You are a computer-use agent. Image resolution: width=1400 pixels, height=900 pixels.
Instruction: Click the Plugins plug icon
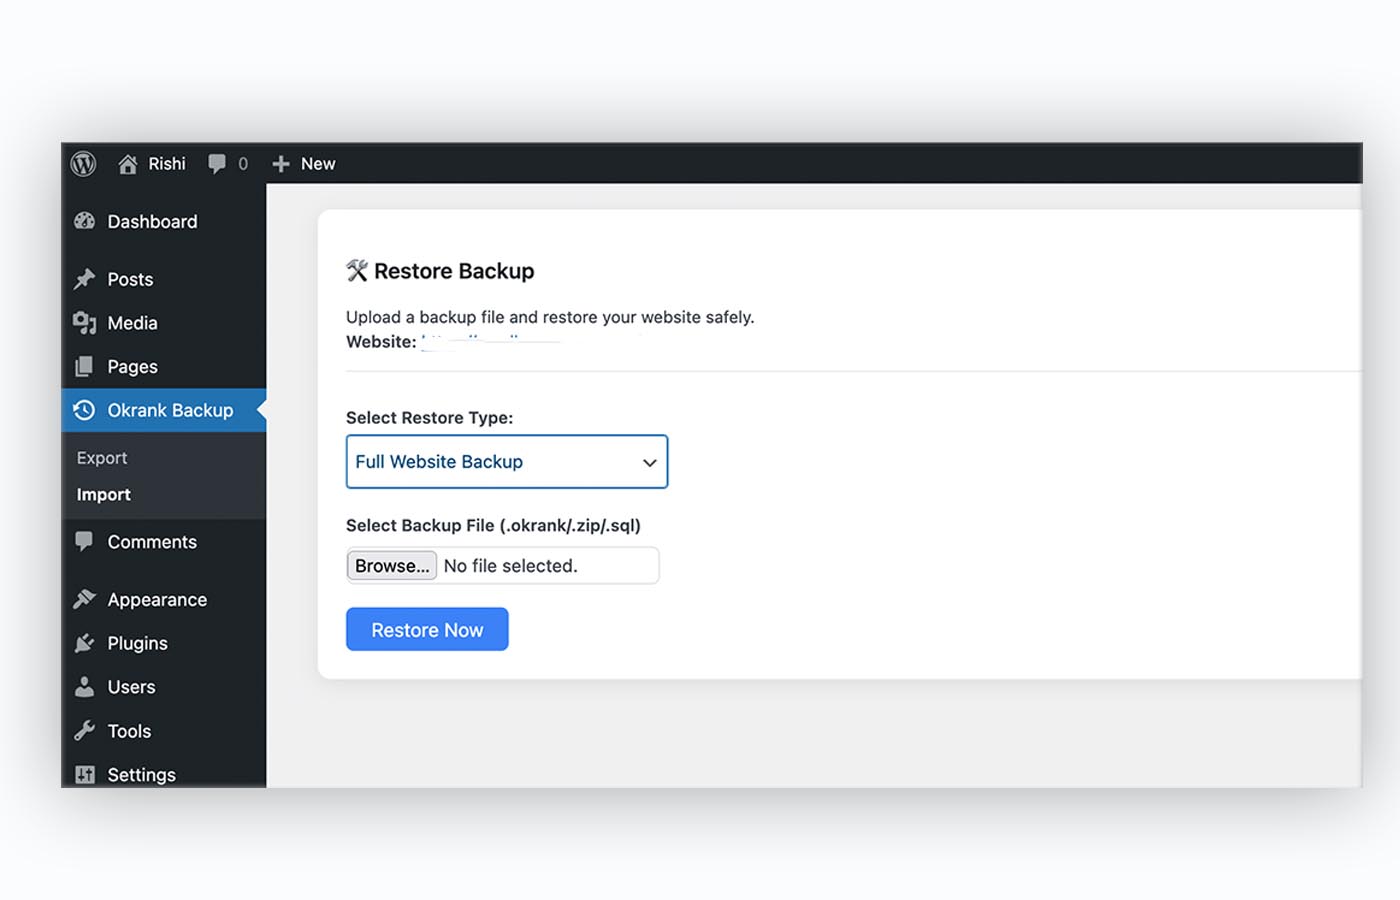tap(85, 643)
